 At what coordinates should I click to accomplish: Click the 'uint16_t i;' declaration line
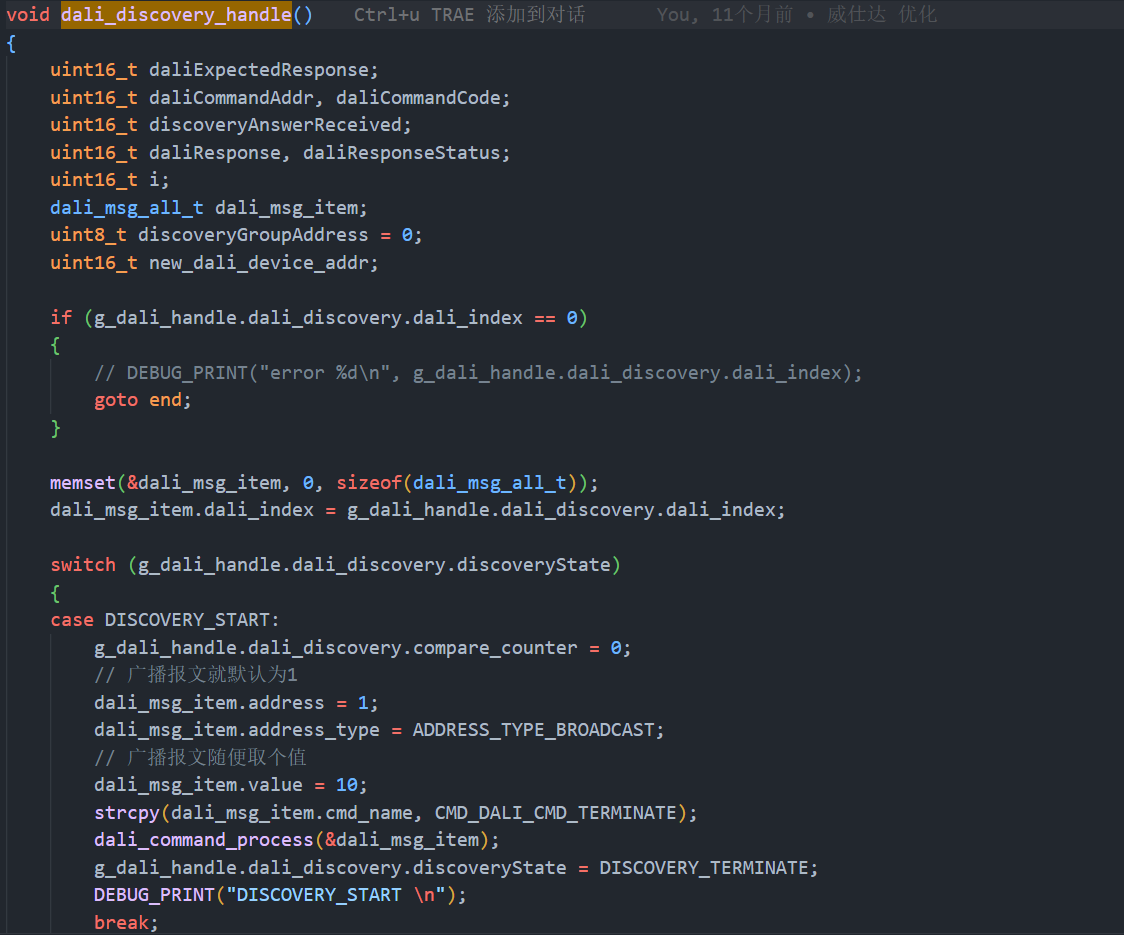[110, 180]
